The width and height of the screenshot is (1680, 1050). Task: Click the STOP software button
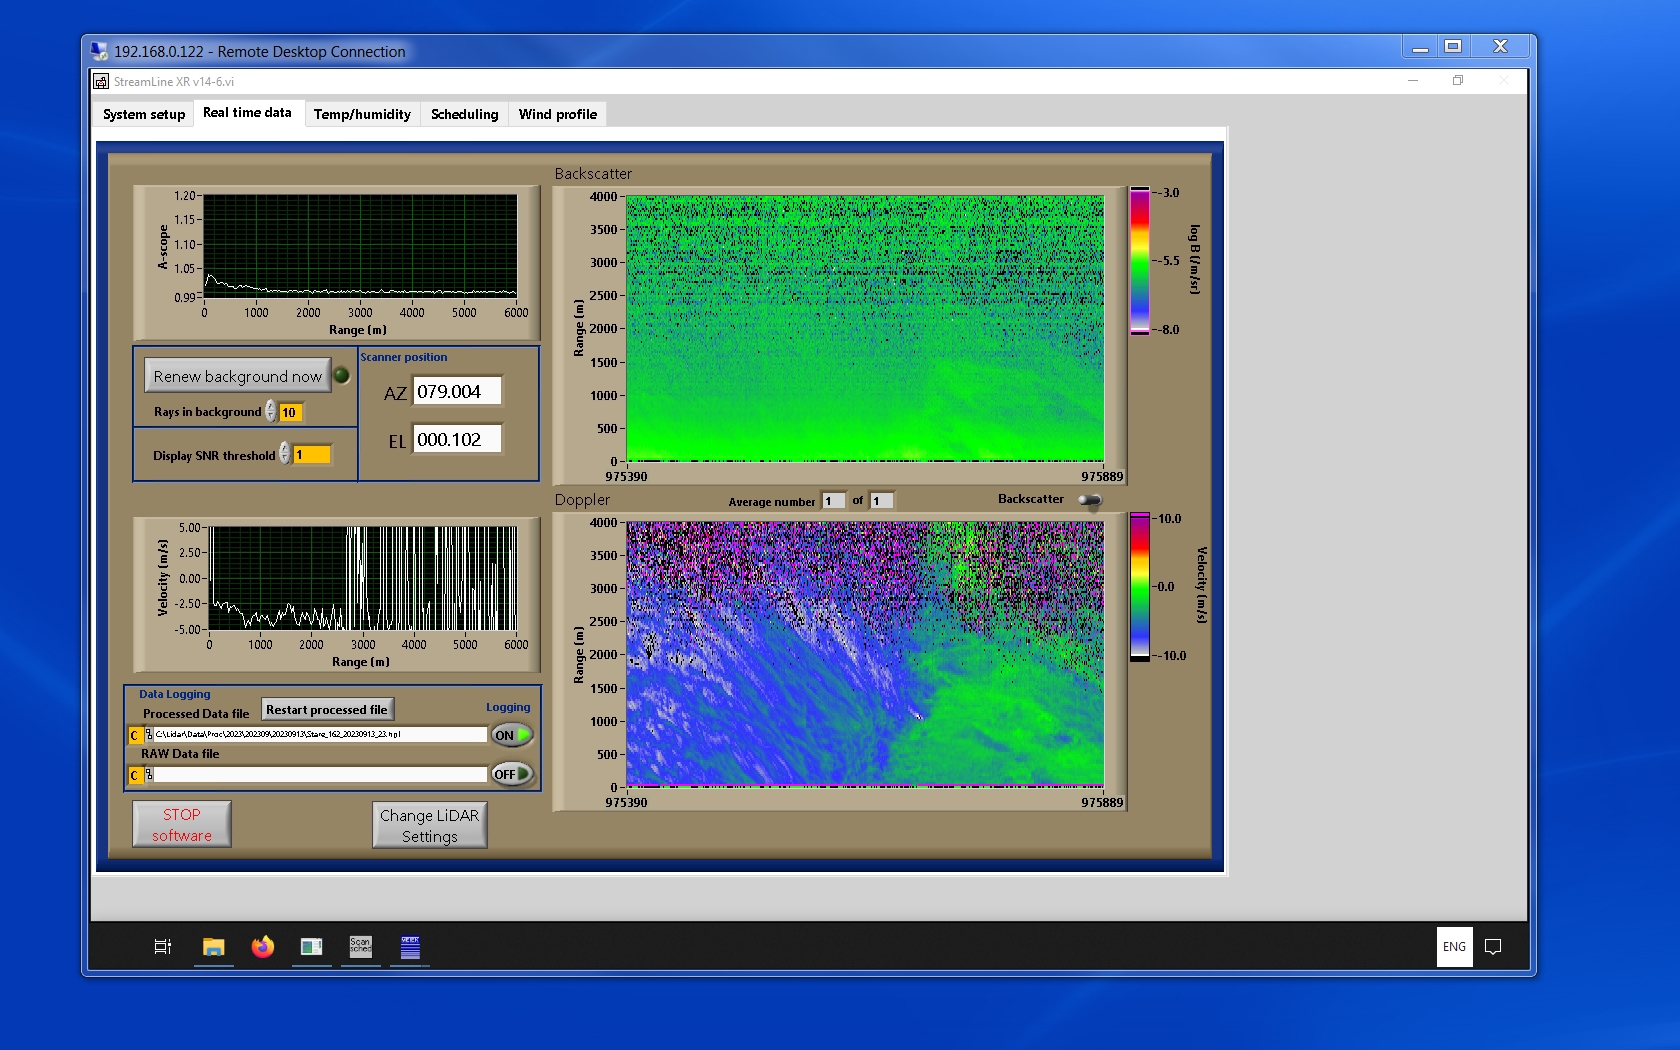tap(182, 825)
